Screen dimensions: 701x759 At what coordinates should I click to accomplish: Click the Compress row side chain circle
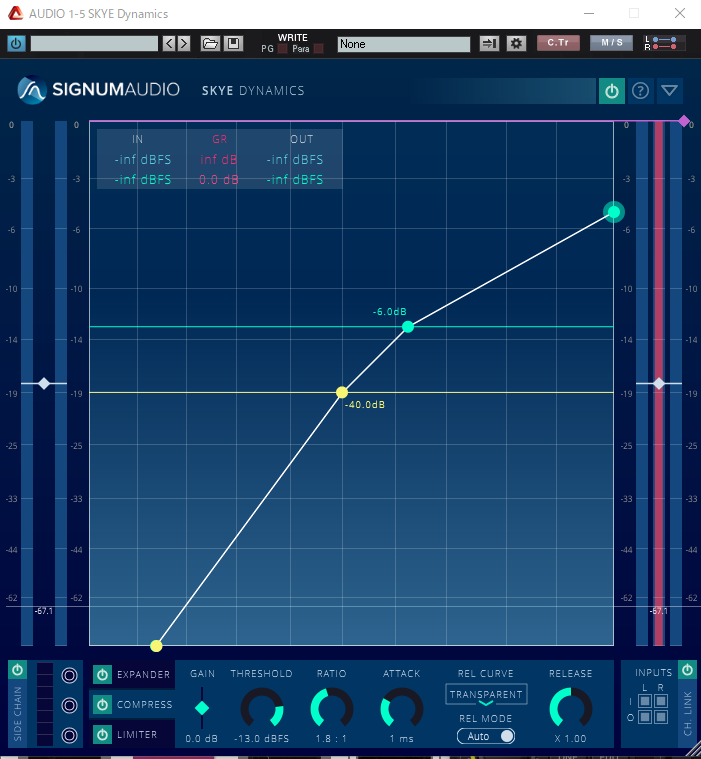[x=69, y=705]
